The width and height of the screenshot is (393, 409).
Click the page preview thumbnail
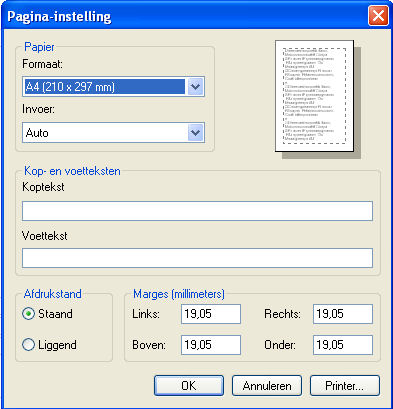pos(314,96)
